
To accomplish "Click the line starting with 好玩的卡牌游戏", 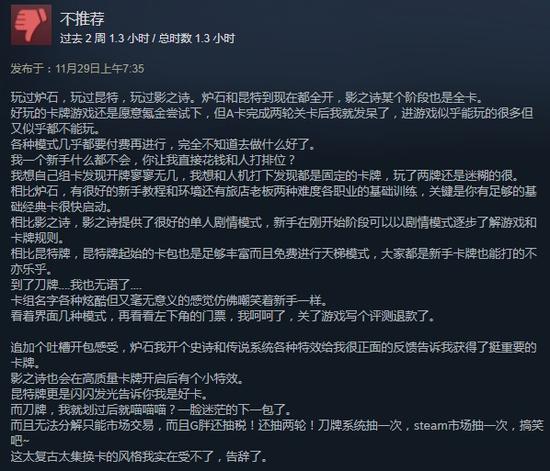I will [x=272, y=113].
